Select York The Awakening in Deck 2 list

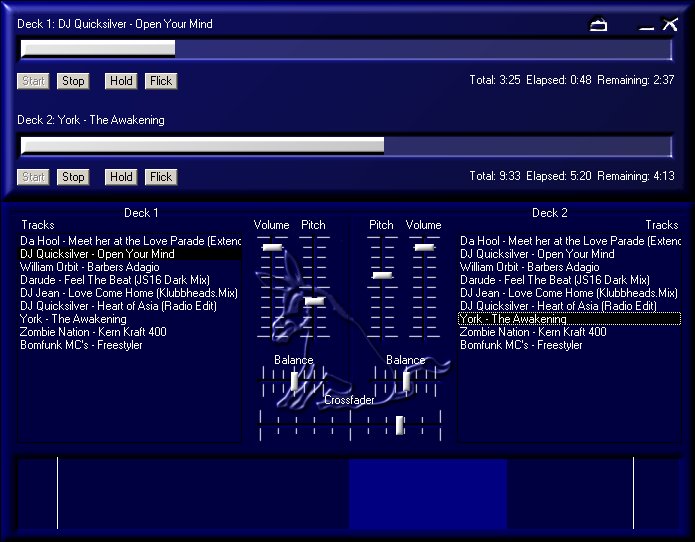click(570, 319)
